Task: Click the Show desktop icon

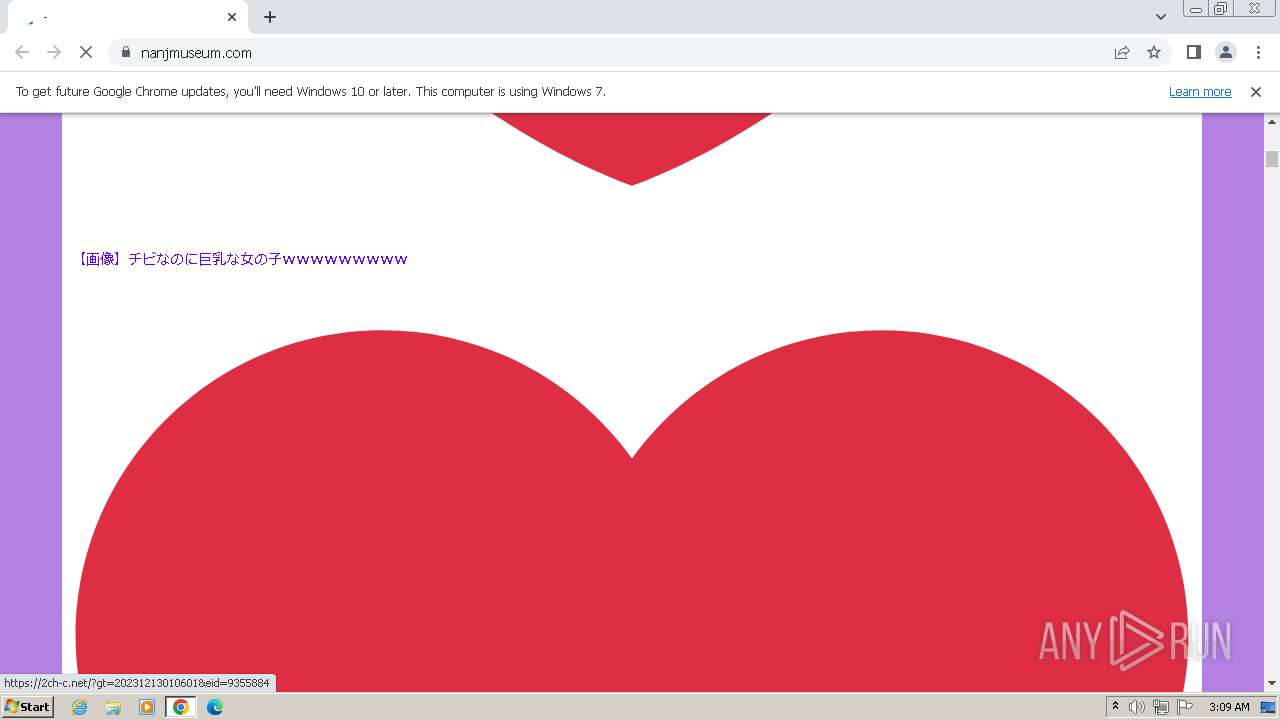Action: pos(1269,707)
